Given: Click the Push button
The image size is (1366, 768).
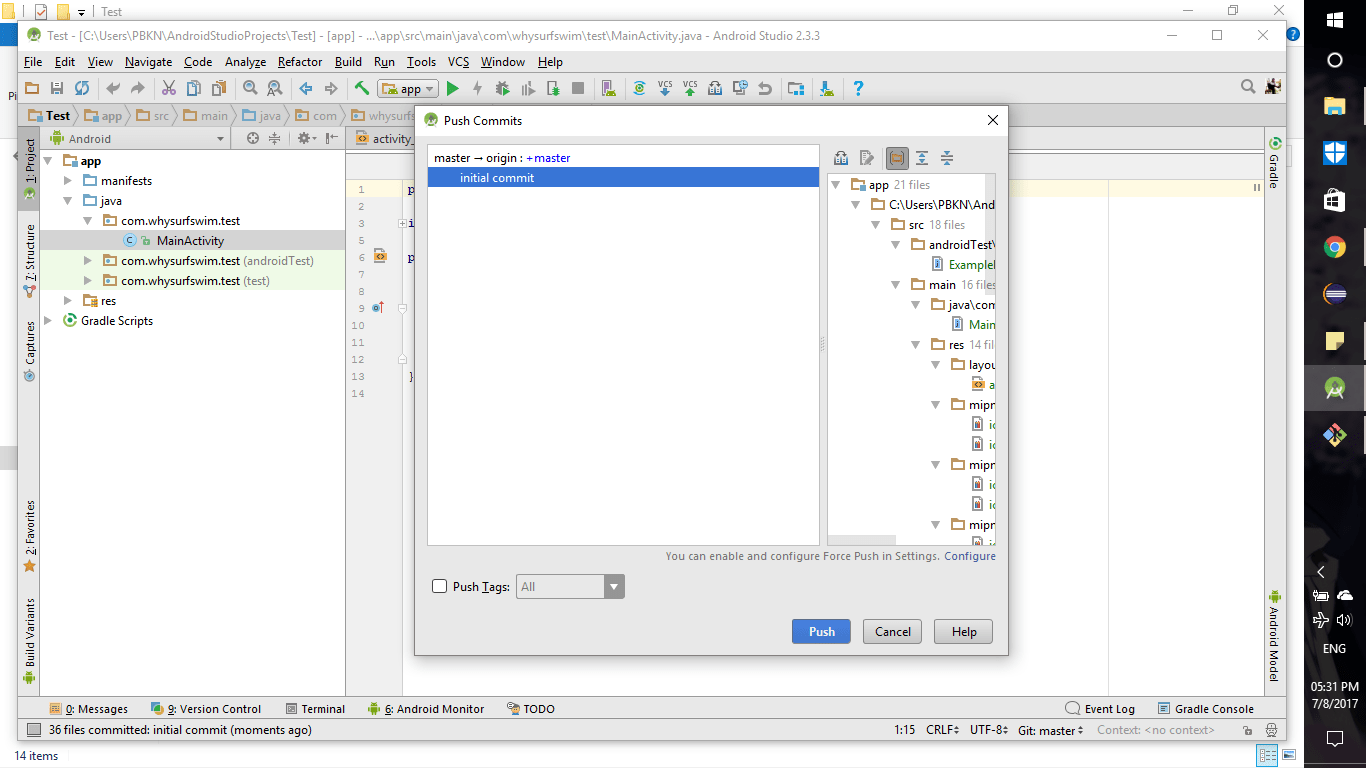Looking at the screenshot, I should [x=821, y=631].
